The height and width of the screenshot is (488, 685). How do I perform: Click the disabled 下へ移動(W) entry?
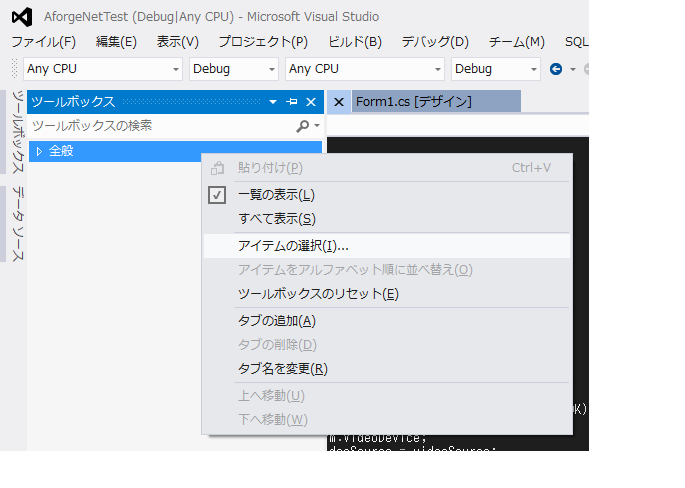(387, 419)
